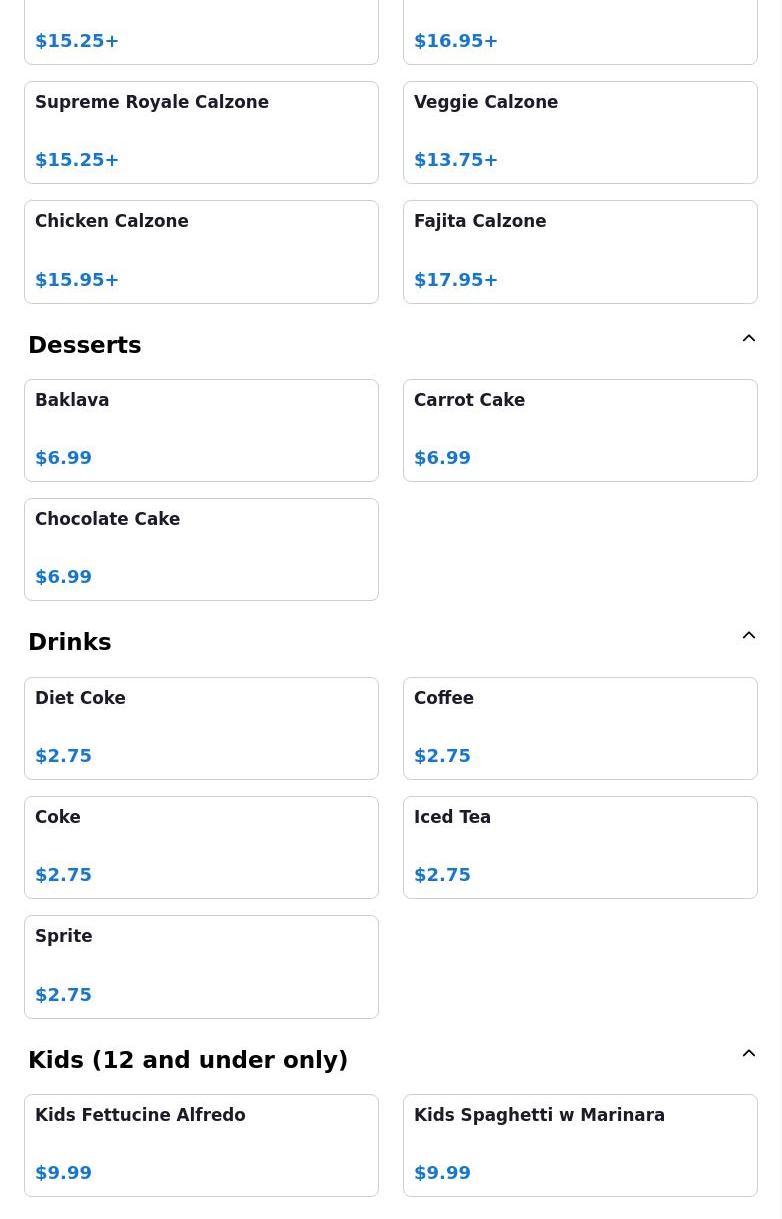Pick the Coffee drink card
The image size is (782, 1219).
point(580,728)
